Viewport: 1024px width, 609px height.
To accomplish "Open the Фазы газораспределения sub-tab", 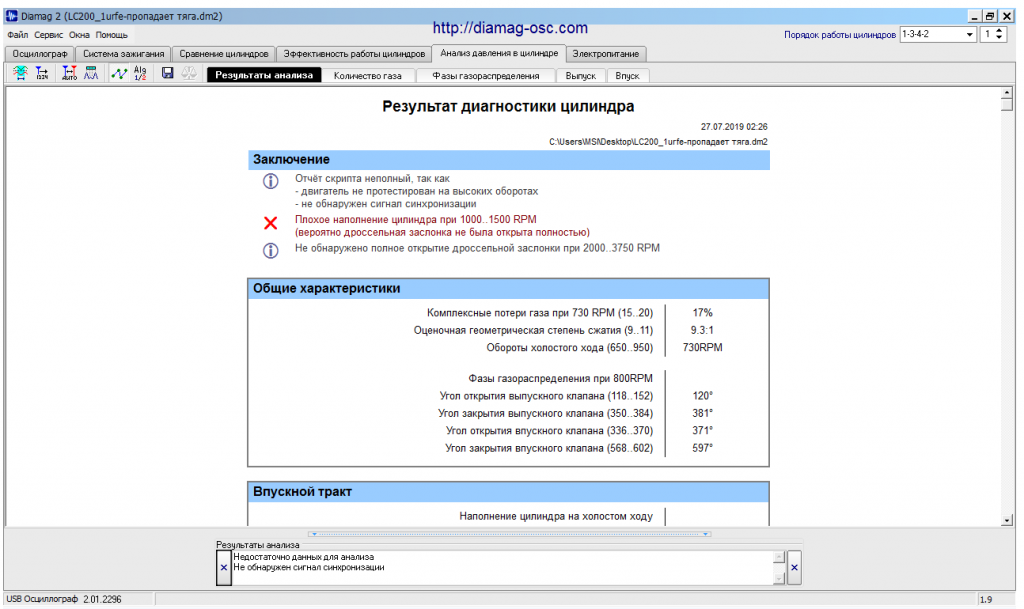I will pos(485,76).
